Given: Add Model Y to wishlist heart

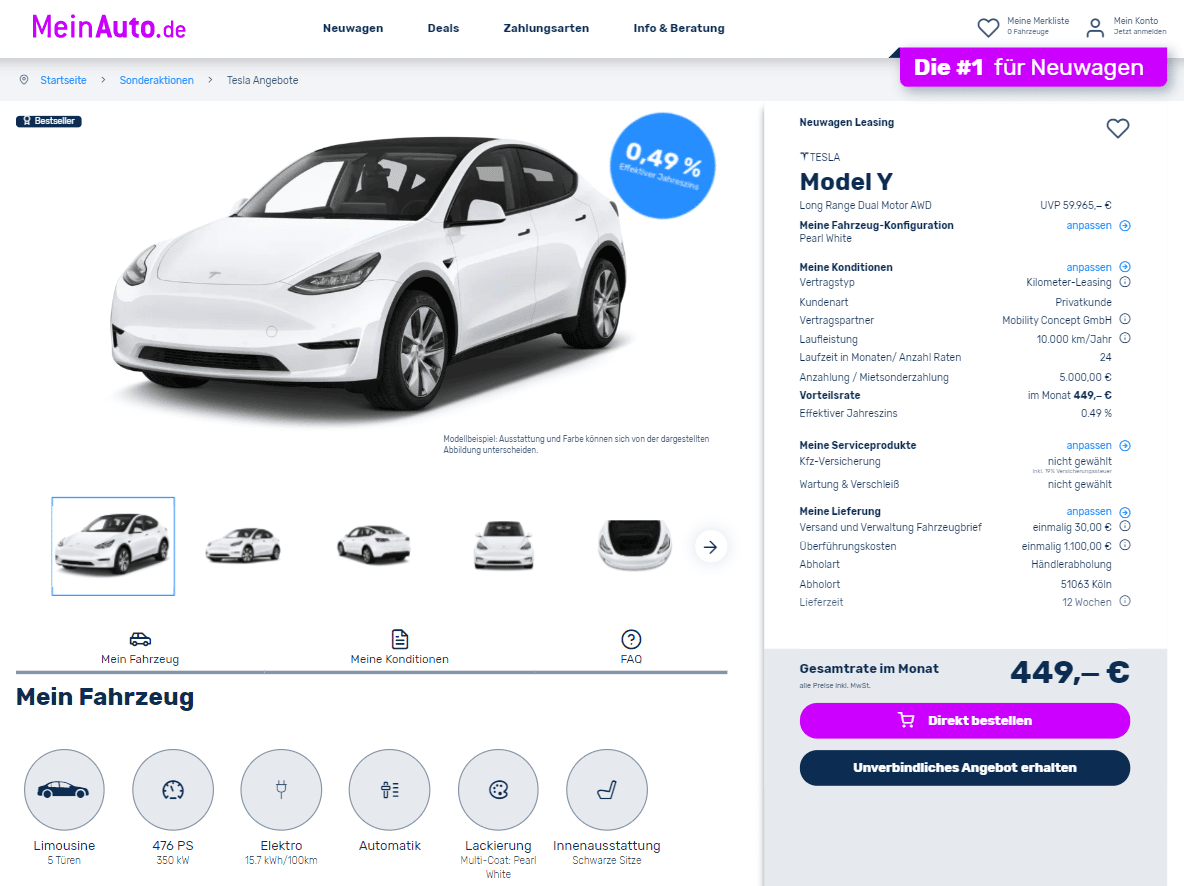Looking at the screenshot, I should (x=1118, y=128).
